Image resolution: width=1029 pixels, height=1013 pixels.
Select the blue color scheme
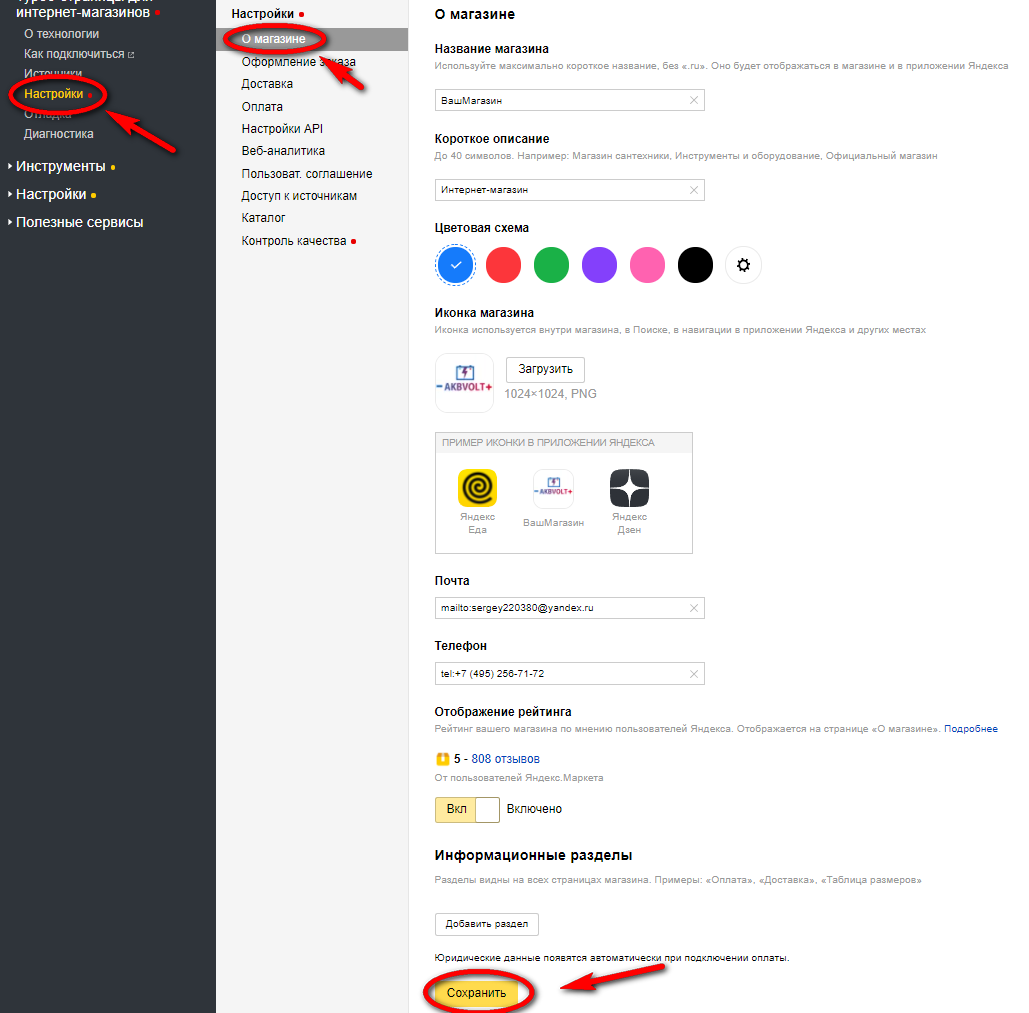(455, 265)
